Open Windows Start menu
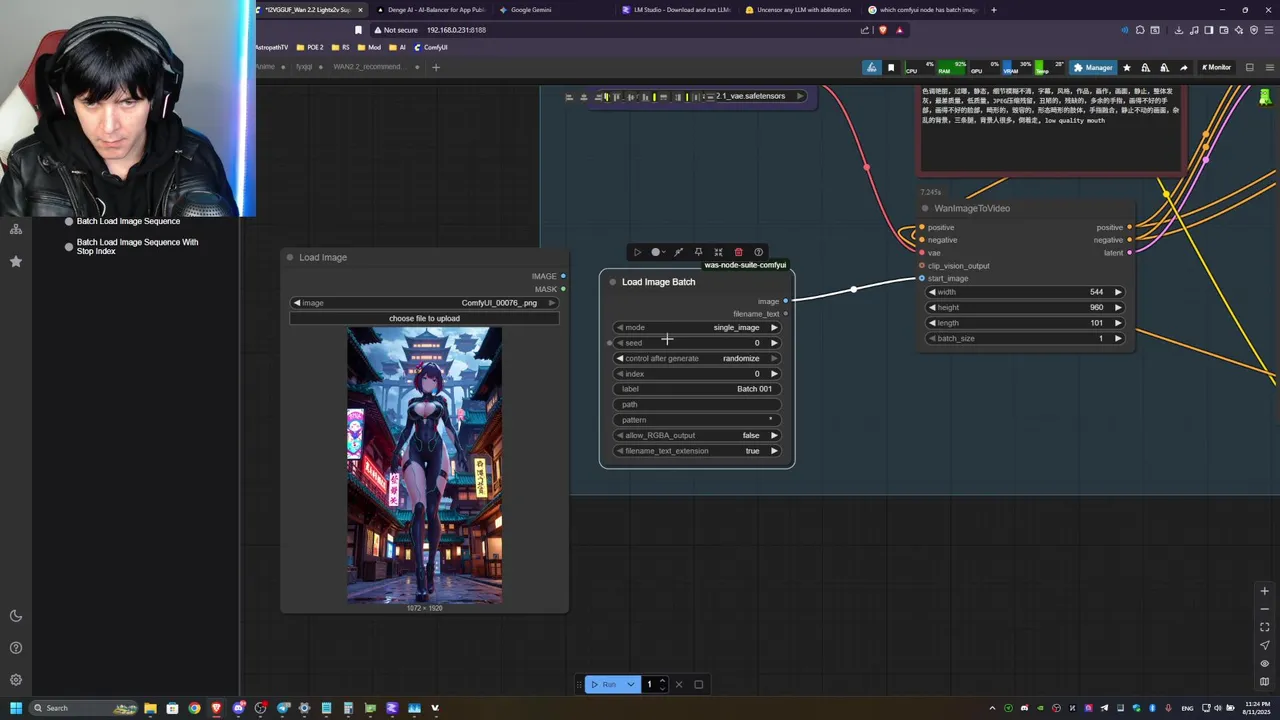Viewport: 1280px width, 720px height. coord(15,708)
